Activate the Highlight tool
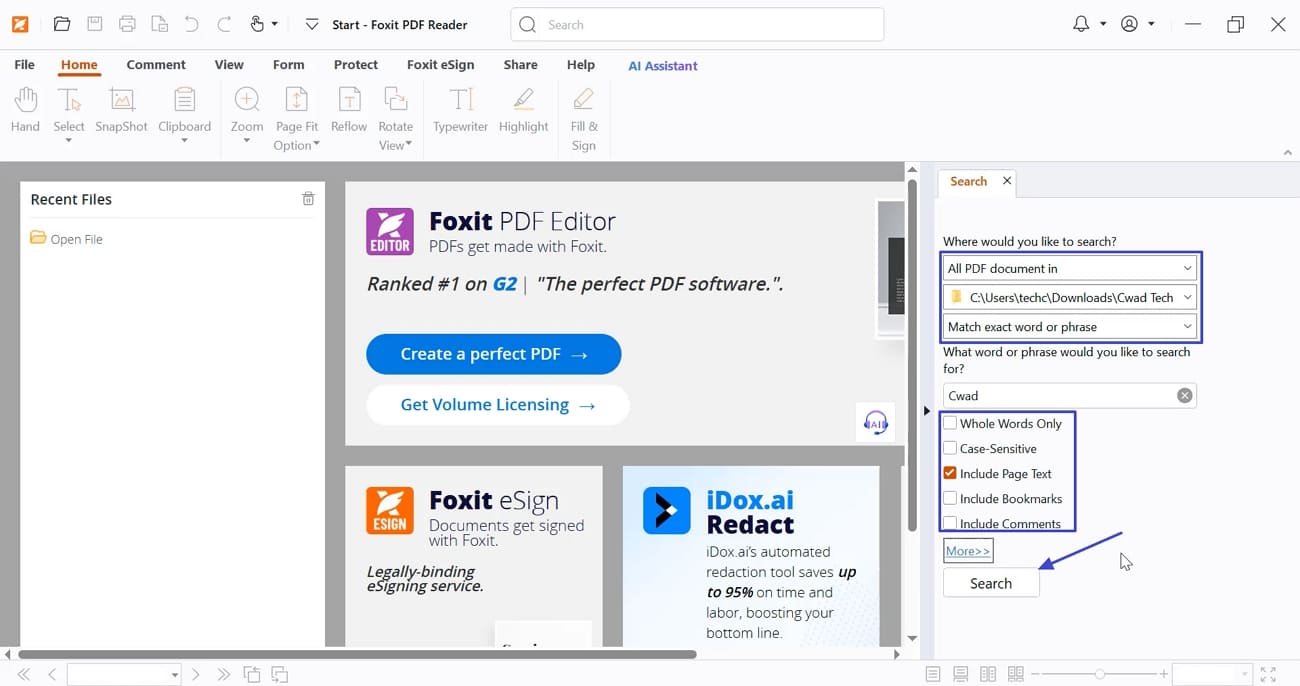Image resolution: width=1300 pixels, height=686 pixels. click(x=523, y=112)
